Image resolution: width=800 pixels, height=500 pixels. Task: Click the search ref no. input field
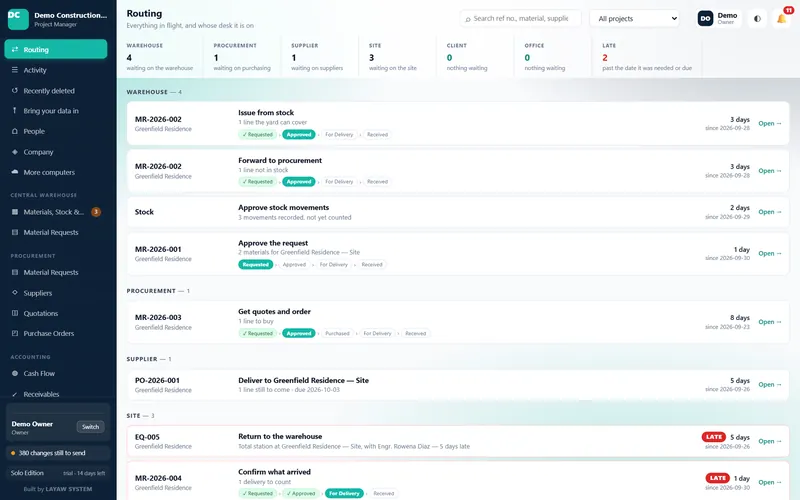coord(520,18)
